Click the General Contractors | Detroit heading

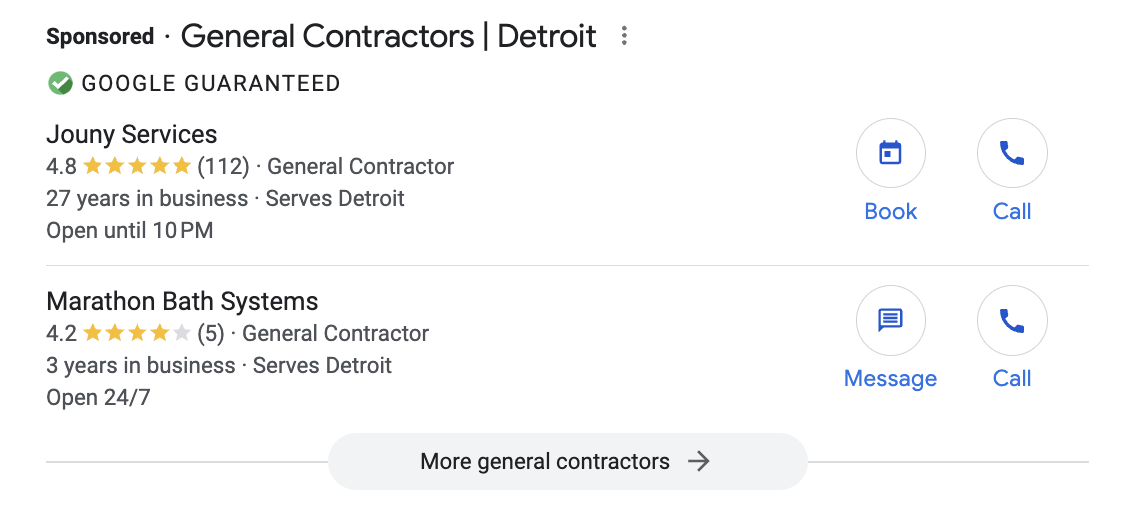388,36
